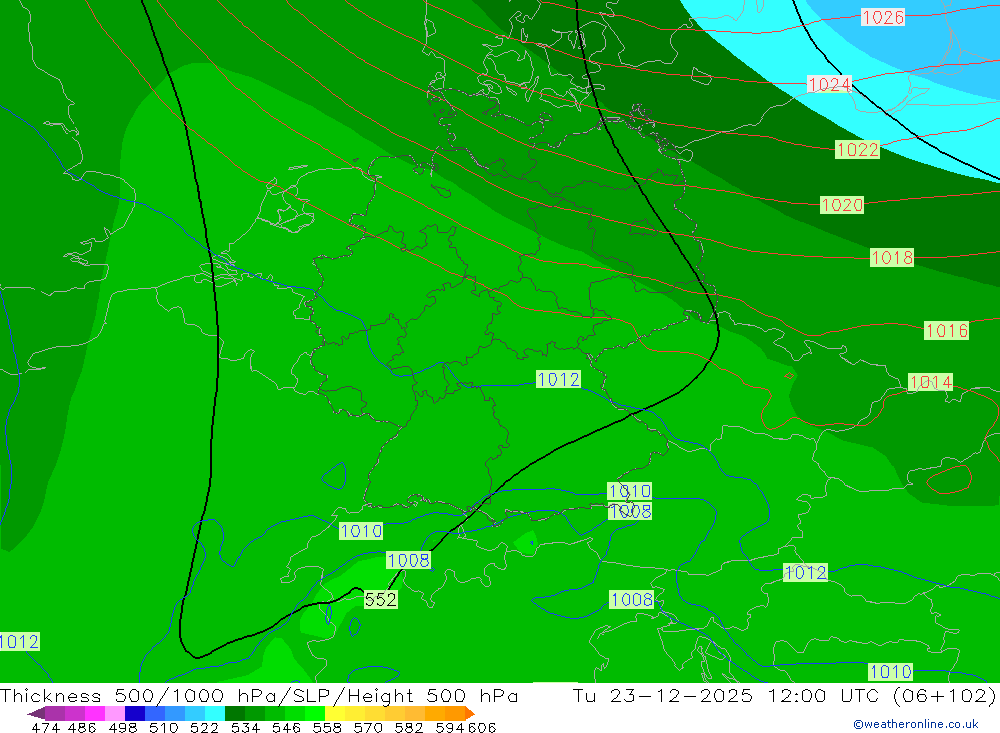Select the 1010 label beside the 1008 label above 552

pos(361,531)
